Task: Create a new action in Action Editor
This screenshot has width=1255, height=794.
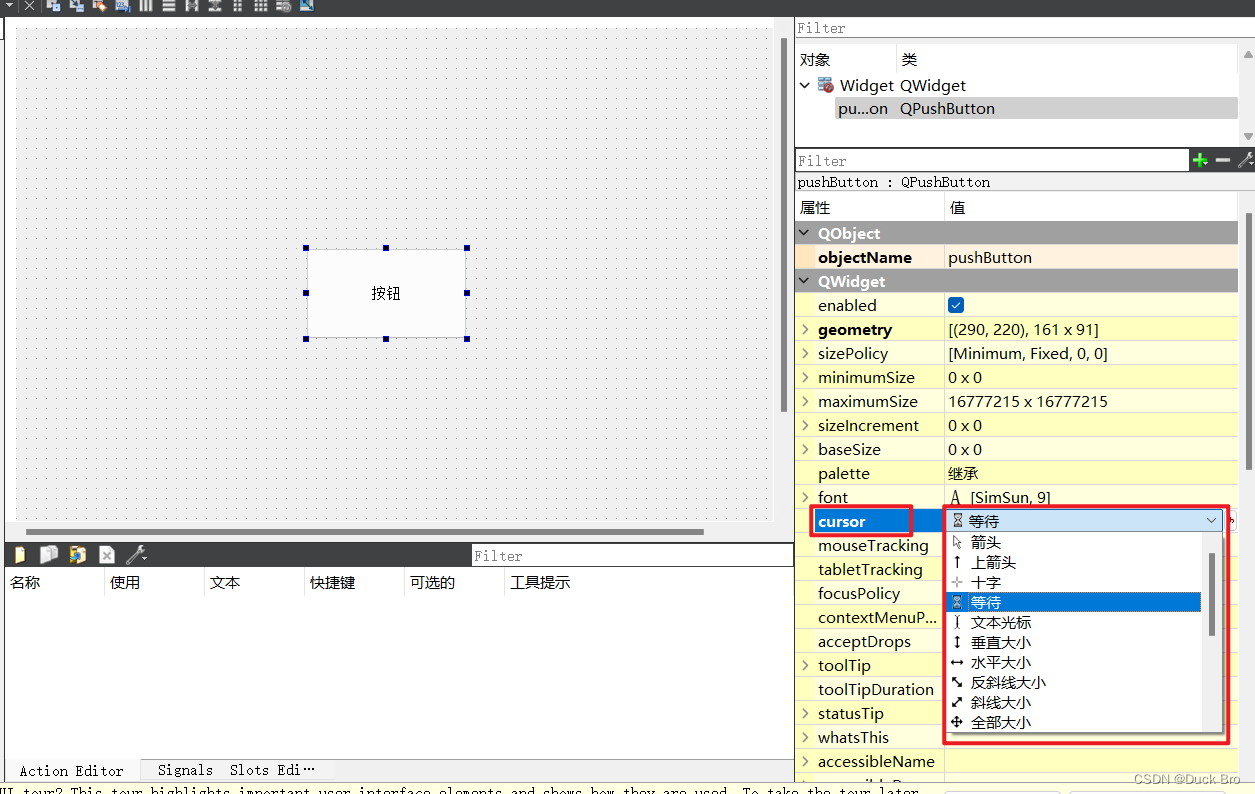Action: pyautogui.click(x=19, y=554)
